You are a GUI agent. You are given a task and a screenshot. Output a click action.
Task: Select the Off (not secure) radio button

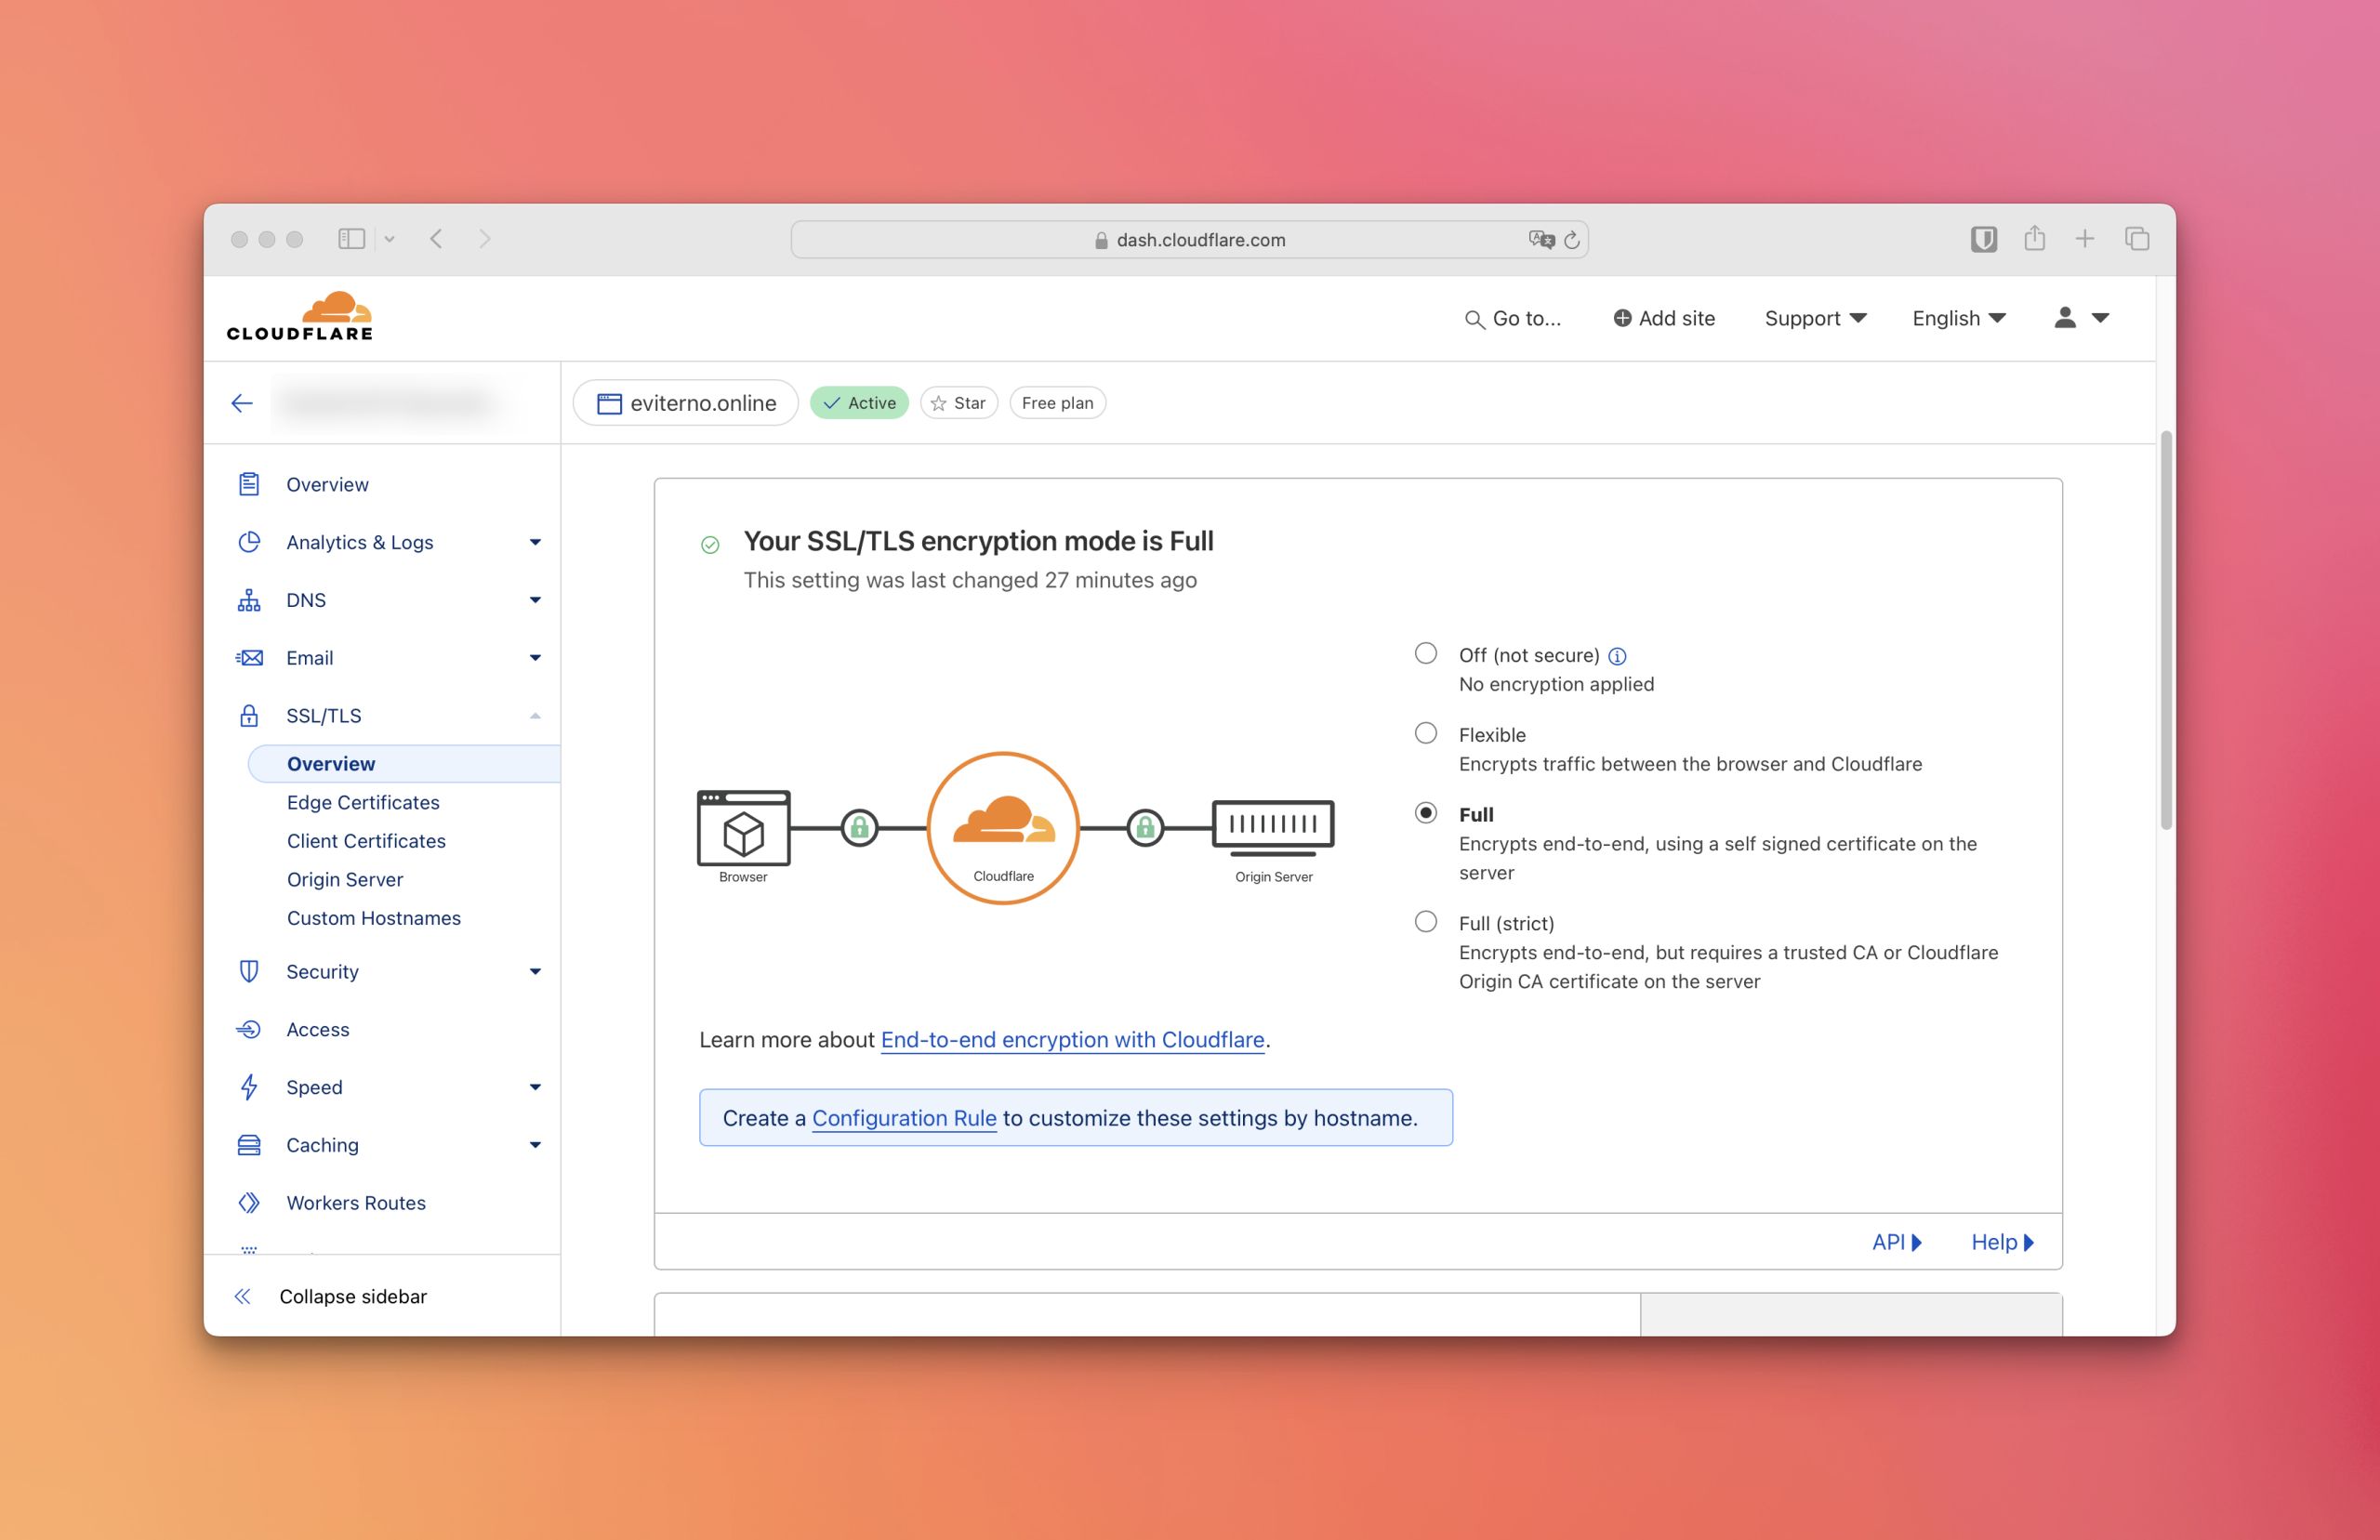[x=1426, y=654]
